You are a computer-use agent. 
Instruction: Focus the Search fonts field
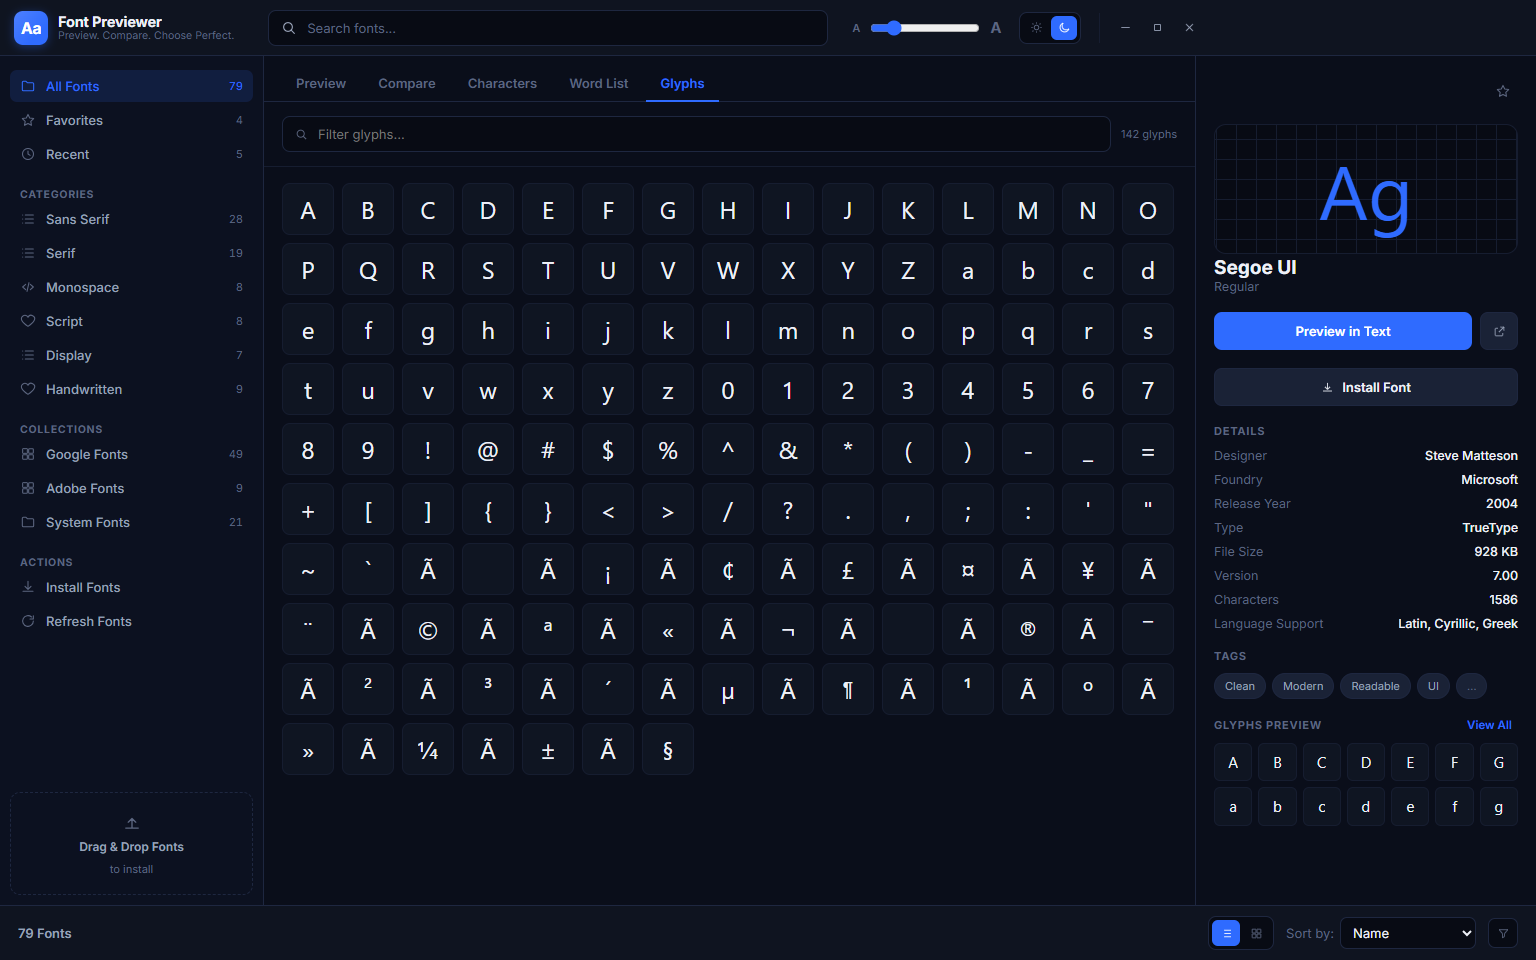coord(548,28)
